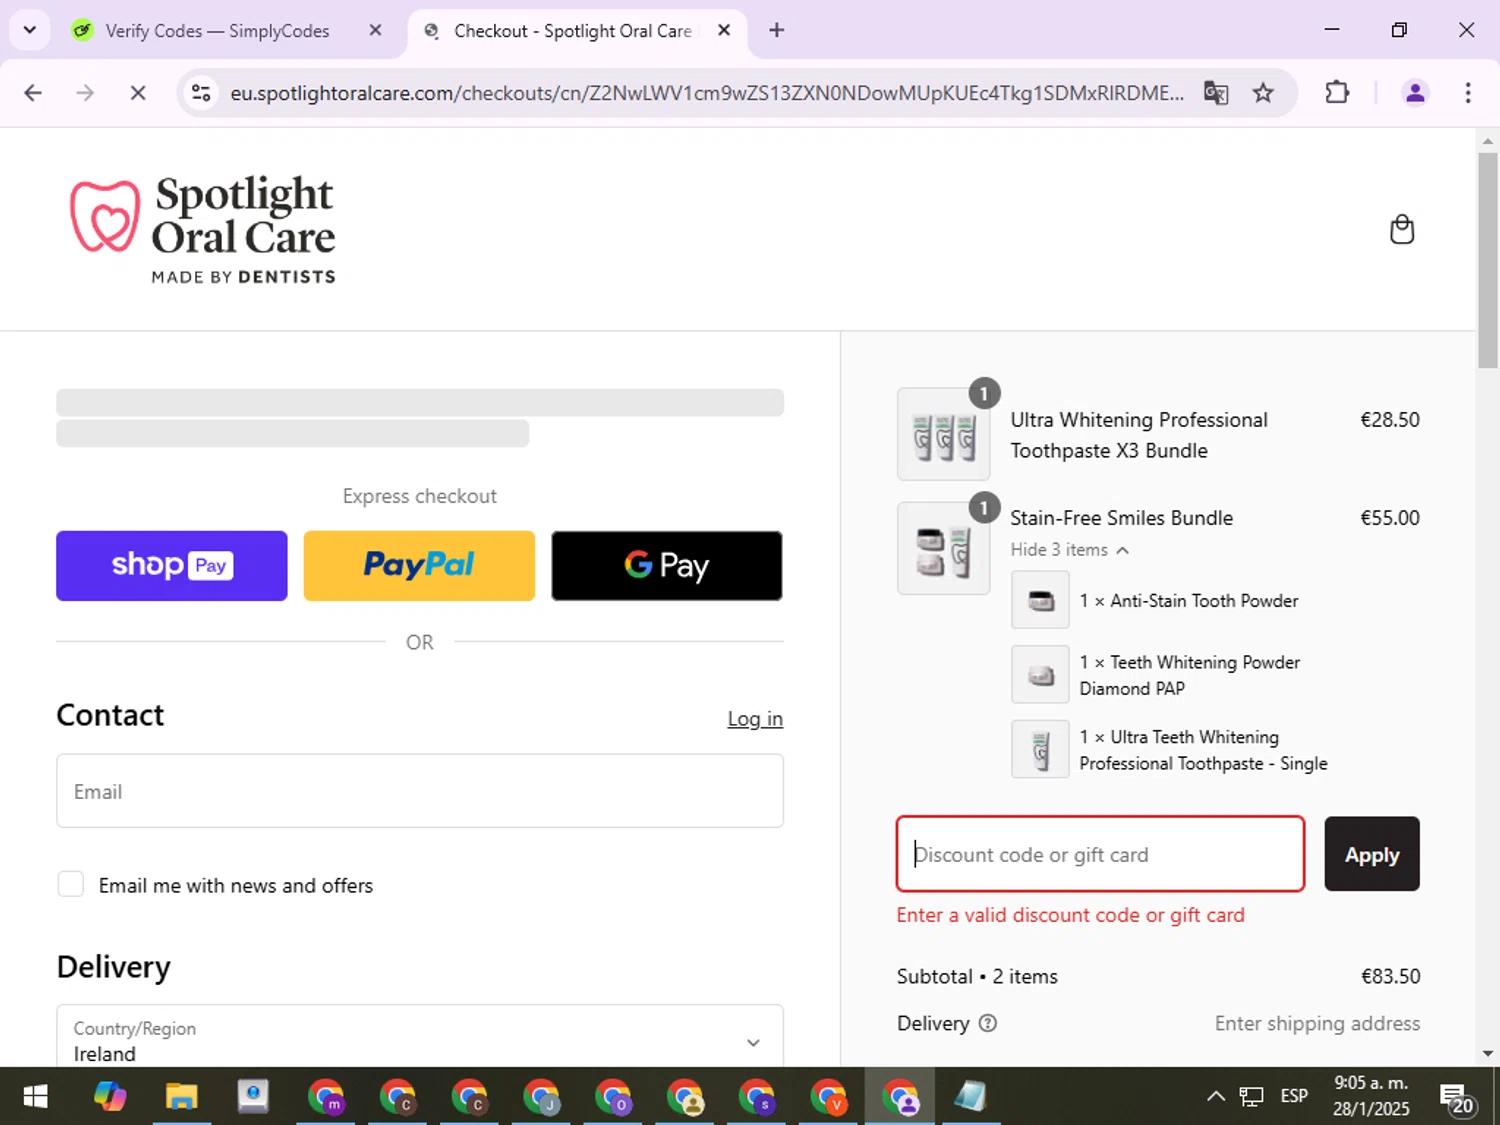Open the Chrome taskbar icon with O badge
1500x1125 pixels.
[x=613, y=1097]
